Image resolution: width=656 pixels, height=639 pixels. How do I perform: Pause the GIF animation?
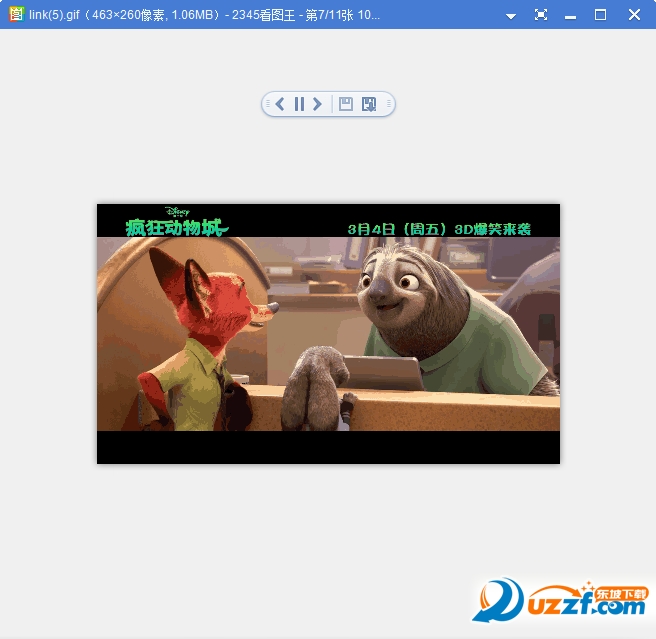click(x=299, y=104)
